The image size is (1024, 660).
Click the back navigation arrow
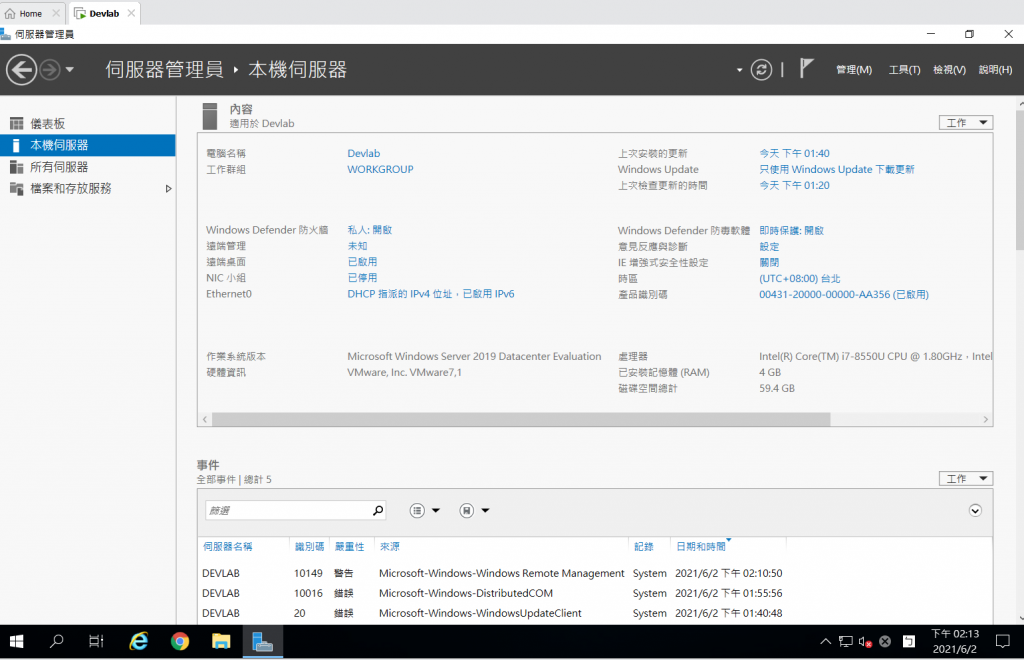(x=22, y=69)
